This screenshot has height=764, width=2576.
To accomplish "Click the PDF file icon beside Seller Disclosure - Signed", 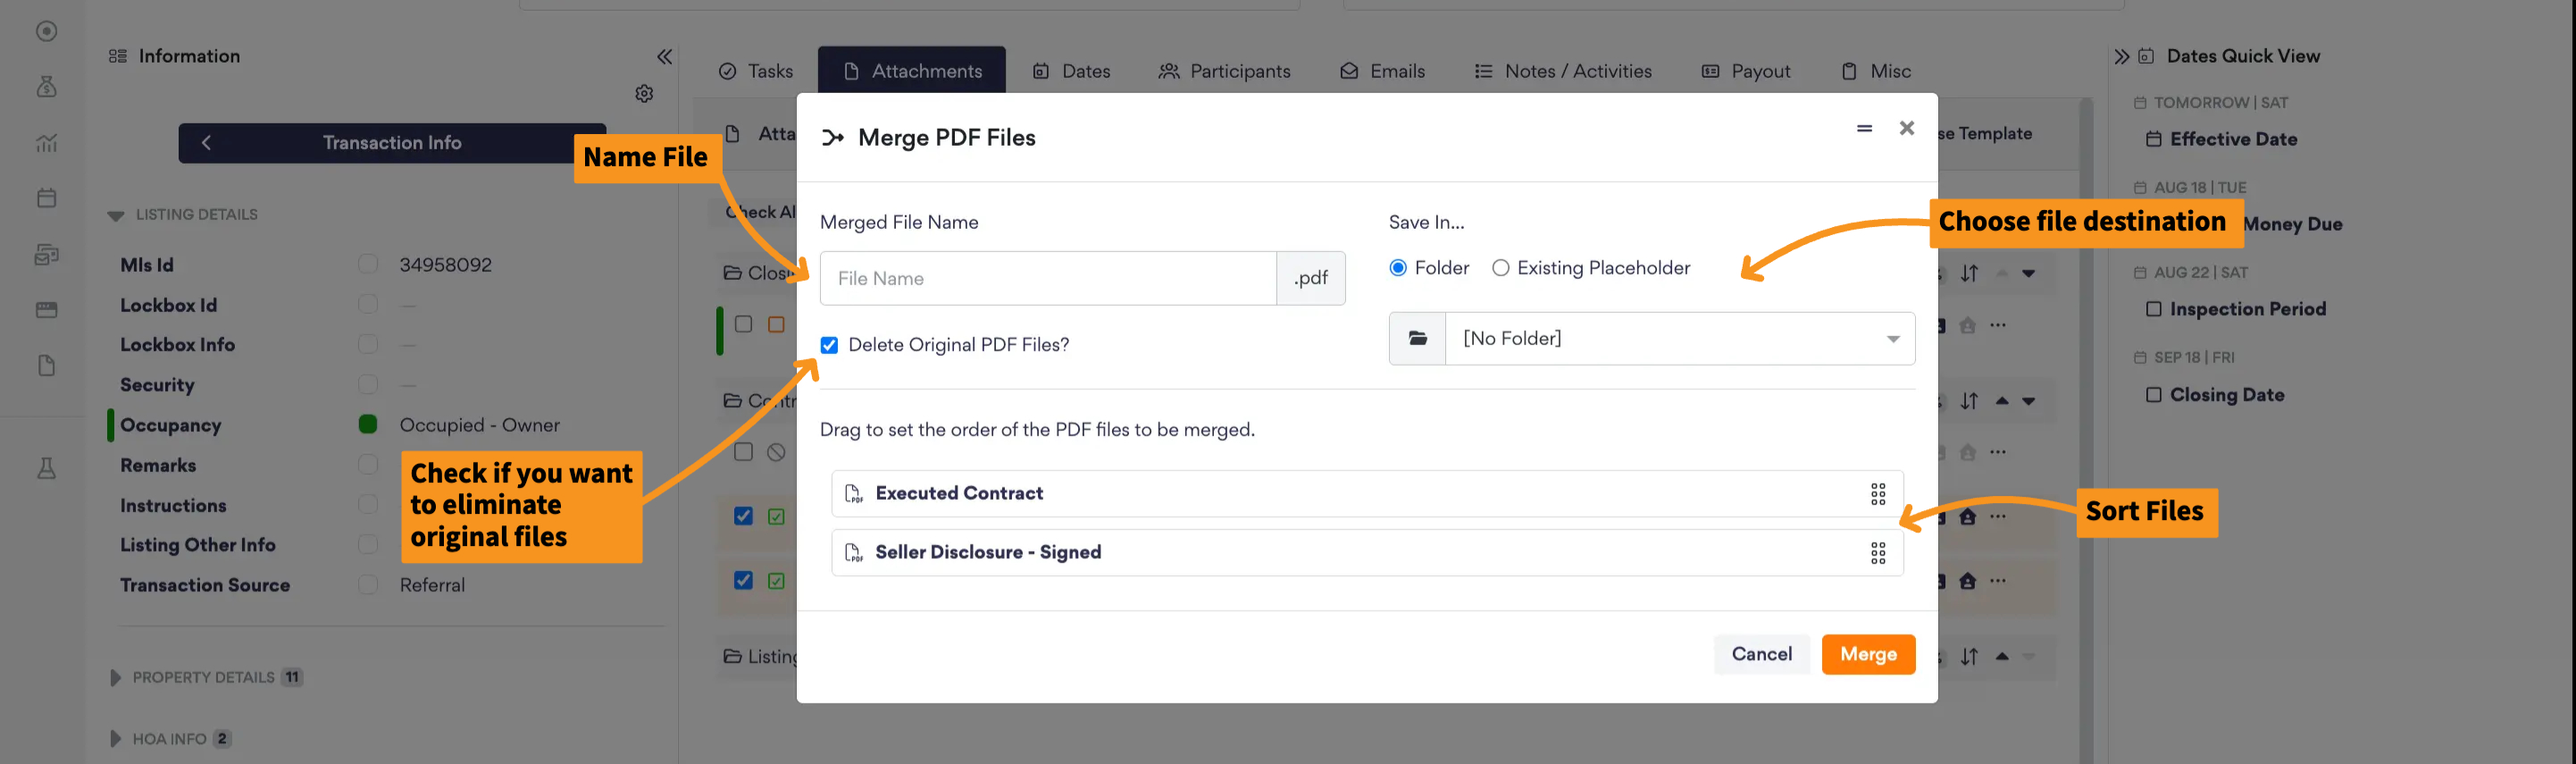I will click(853, 553).
